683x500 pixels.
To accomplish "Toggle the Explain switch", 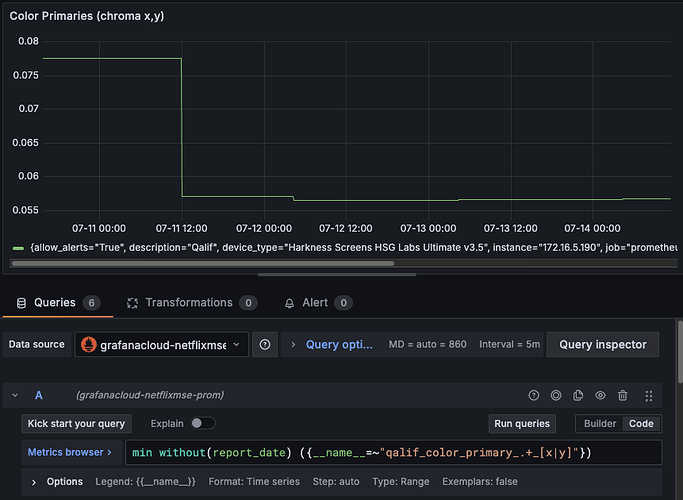I will 203,423.
